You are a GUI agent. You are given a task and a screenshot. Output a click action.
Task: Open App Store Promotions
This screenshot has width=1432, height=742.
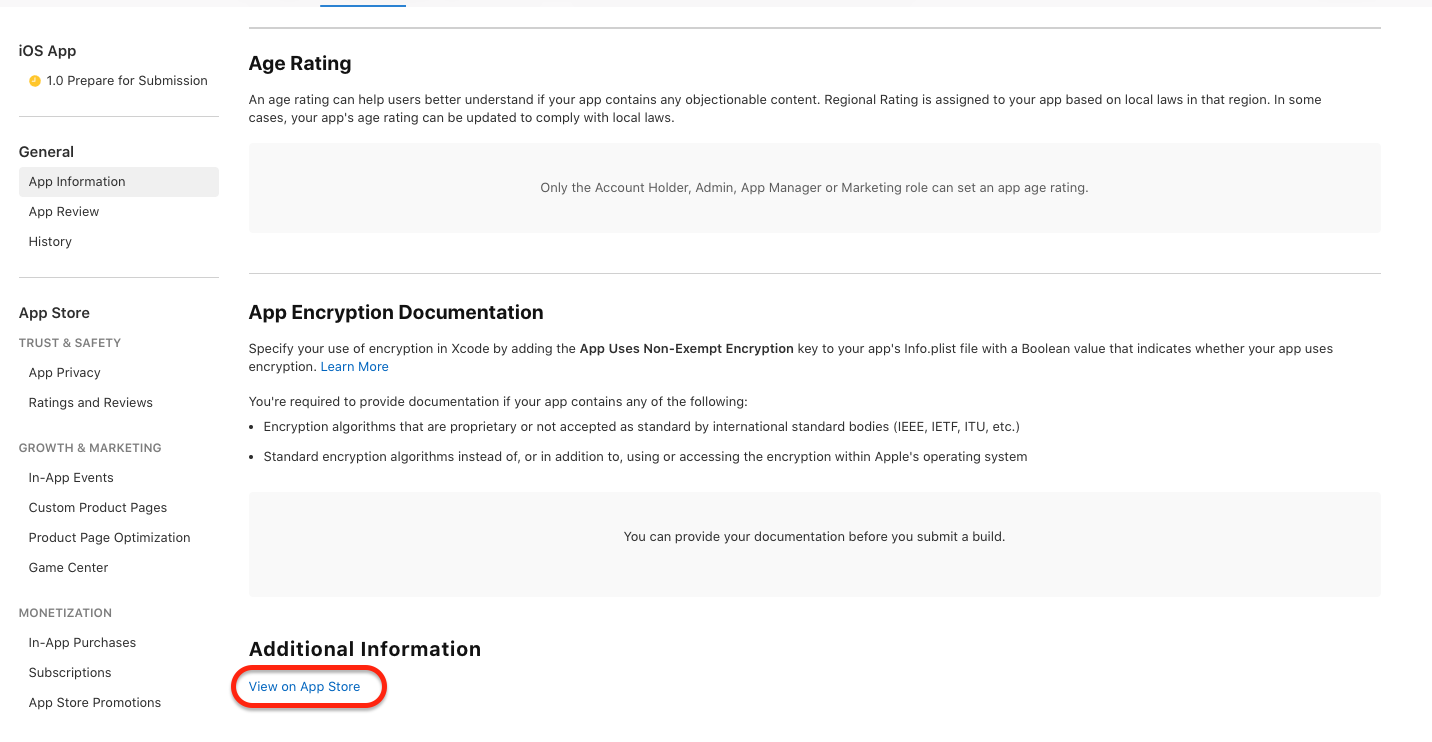point(94,702)
